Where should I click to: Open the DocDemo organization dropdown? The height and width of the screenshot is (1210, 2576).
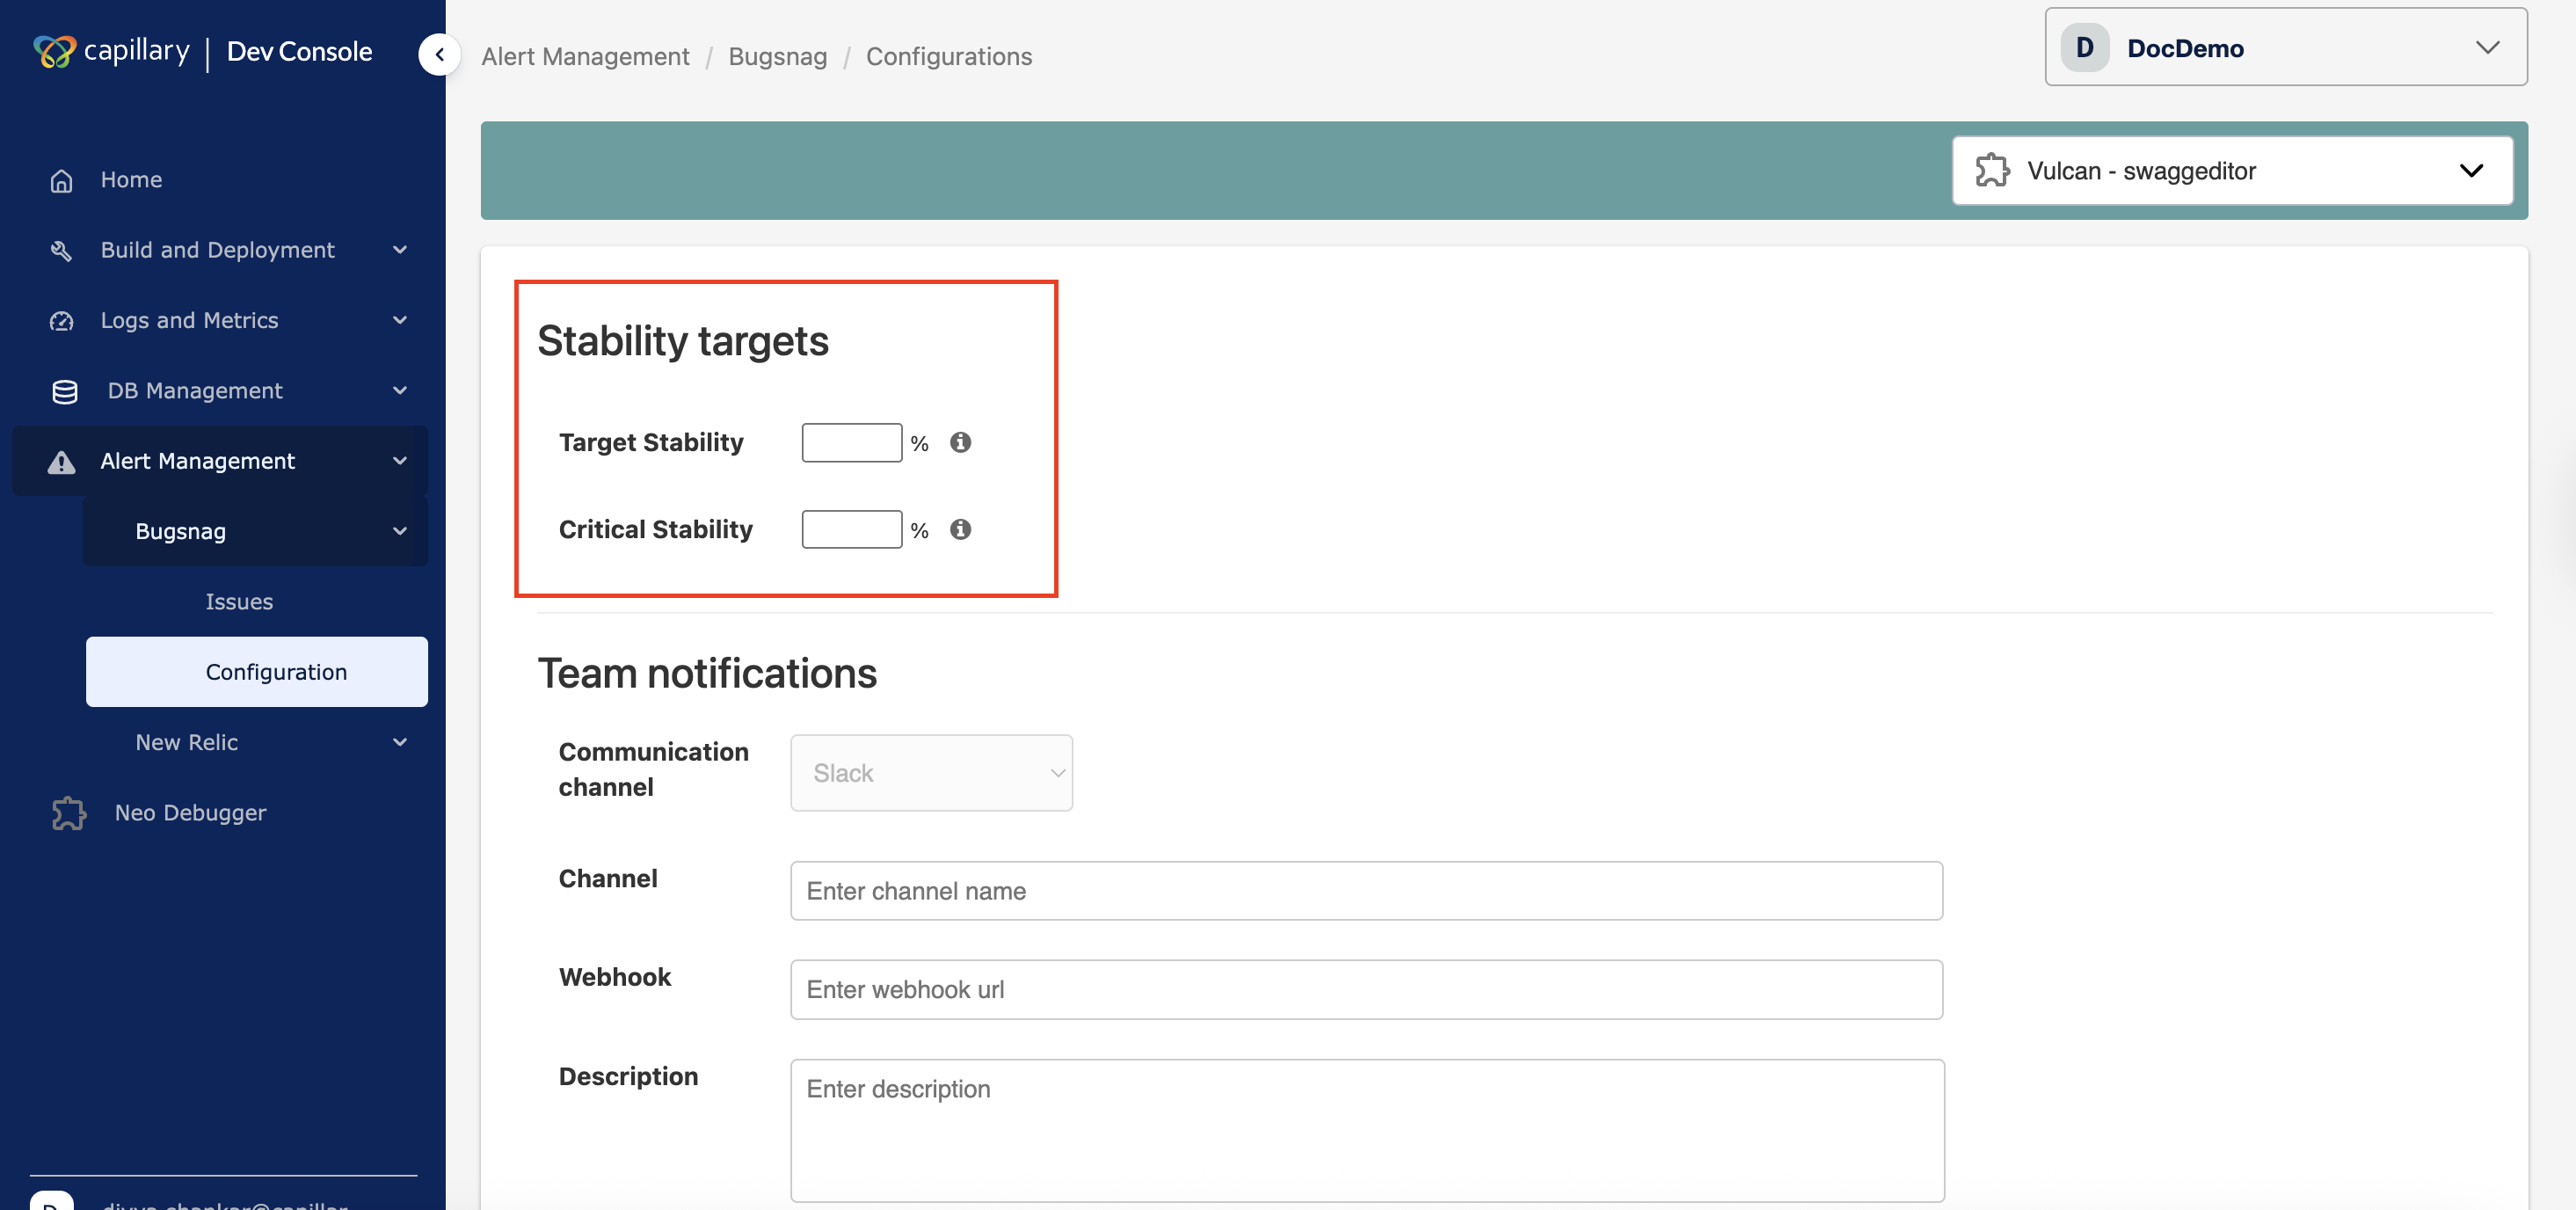(2286, 47)
